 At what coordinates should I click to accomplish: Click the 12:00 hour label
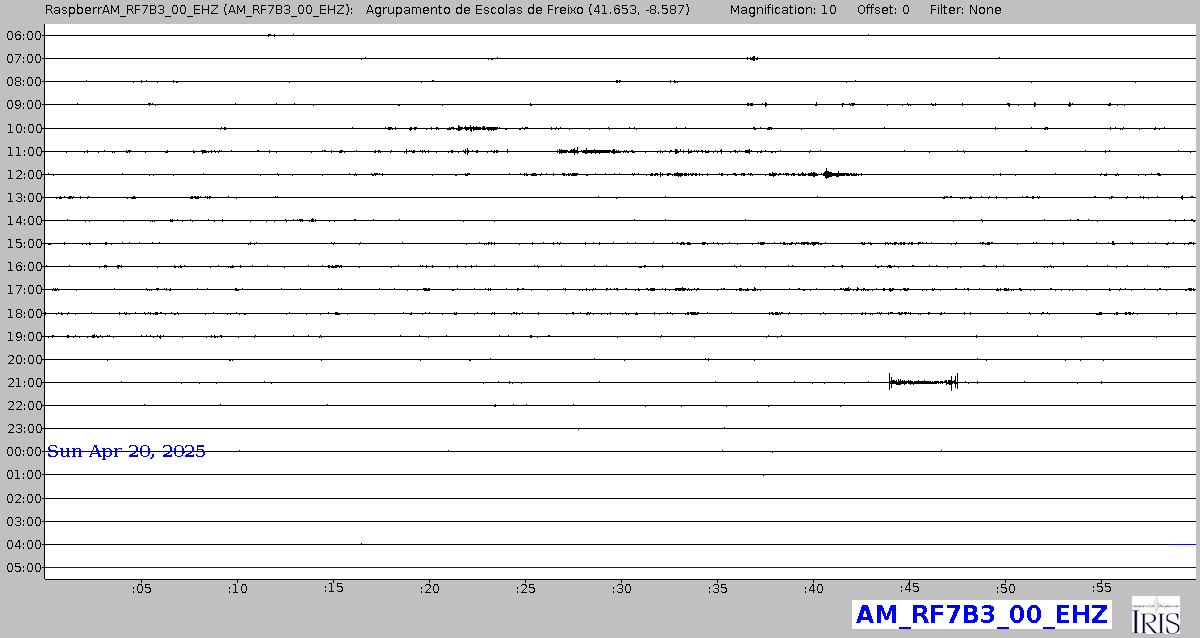click(x=24, y=174)
